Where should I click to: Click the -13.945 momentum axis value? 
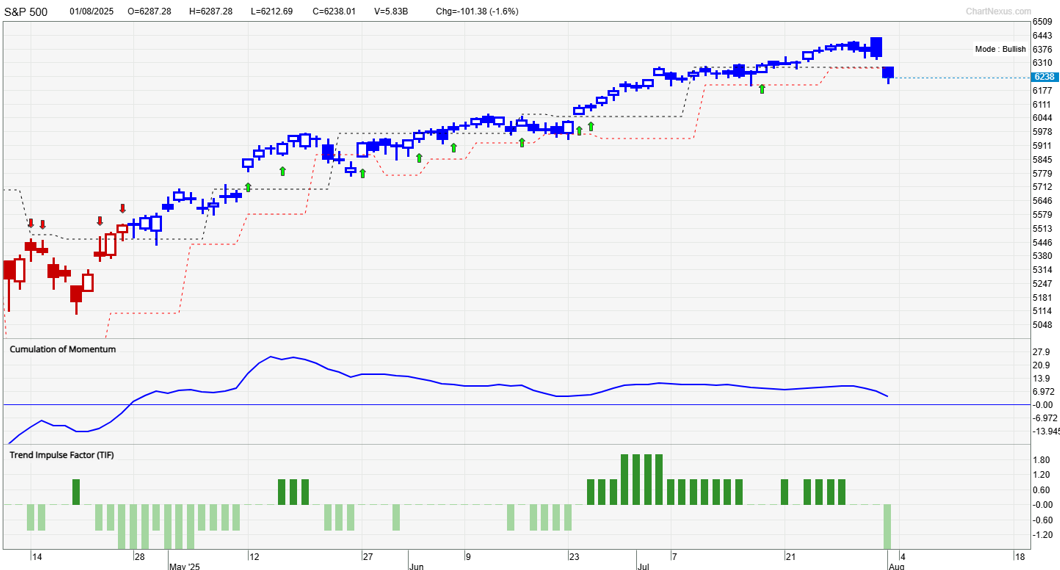pos(1046,431)
